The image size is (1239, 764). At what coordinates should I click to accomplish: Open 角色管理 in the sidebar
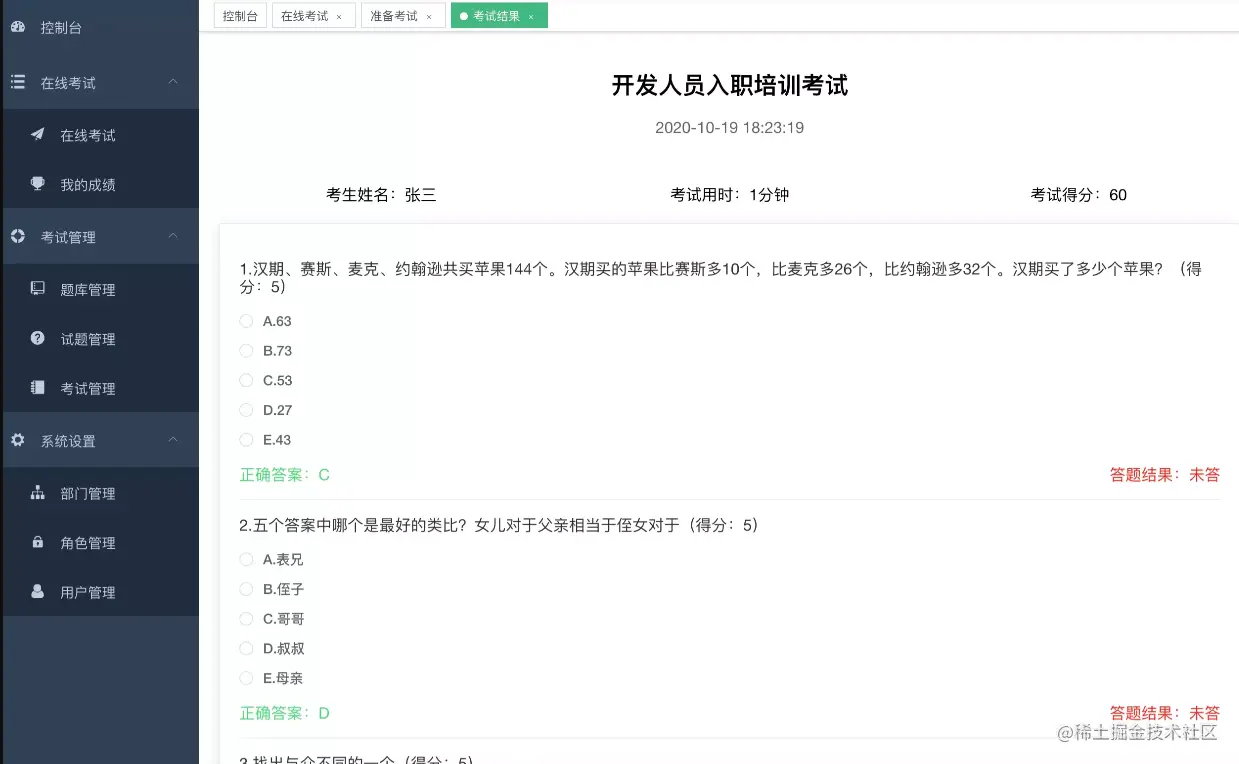click(99, 543)
